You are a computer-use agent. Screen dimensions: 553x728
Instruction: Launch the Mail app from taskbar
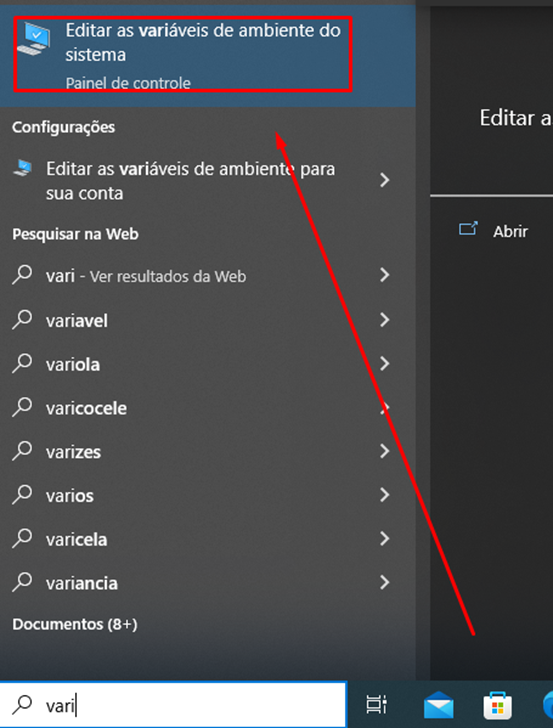click(438, 705)
